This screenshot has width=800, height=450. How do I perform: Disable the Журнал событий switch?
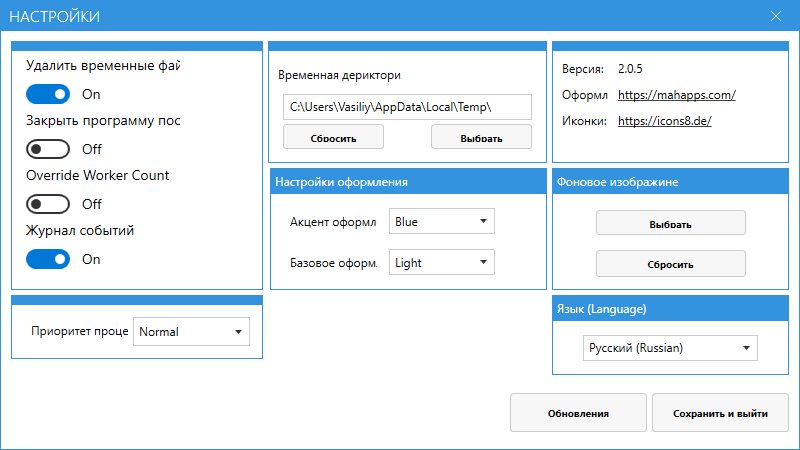48,259
